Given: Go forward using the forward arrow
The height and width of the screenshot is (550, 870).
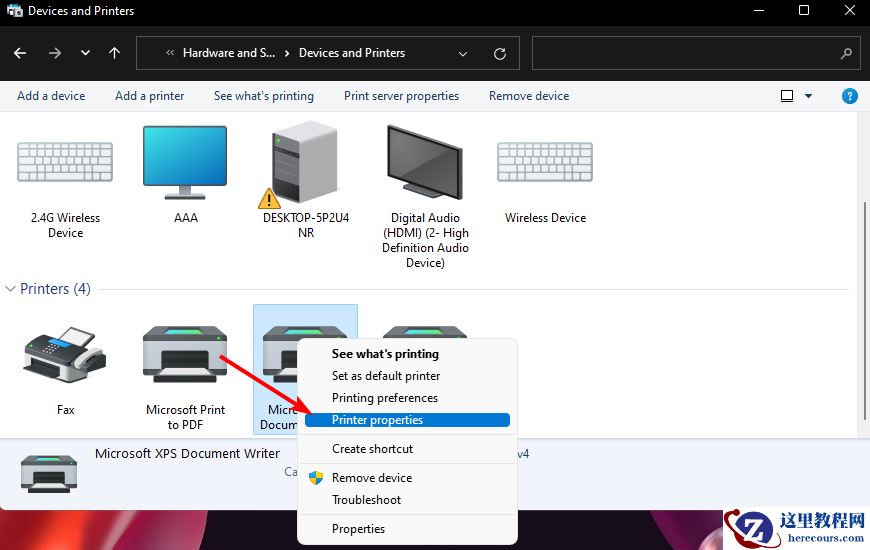Looking at the screenshot, I should point(54,53).
